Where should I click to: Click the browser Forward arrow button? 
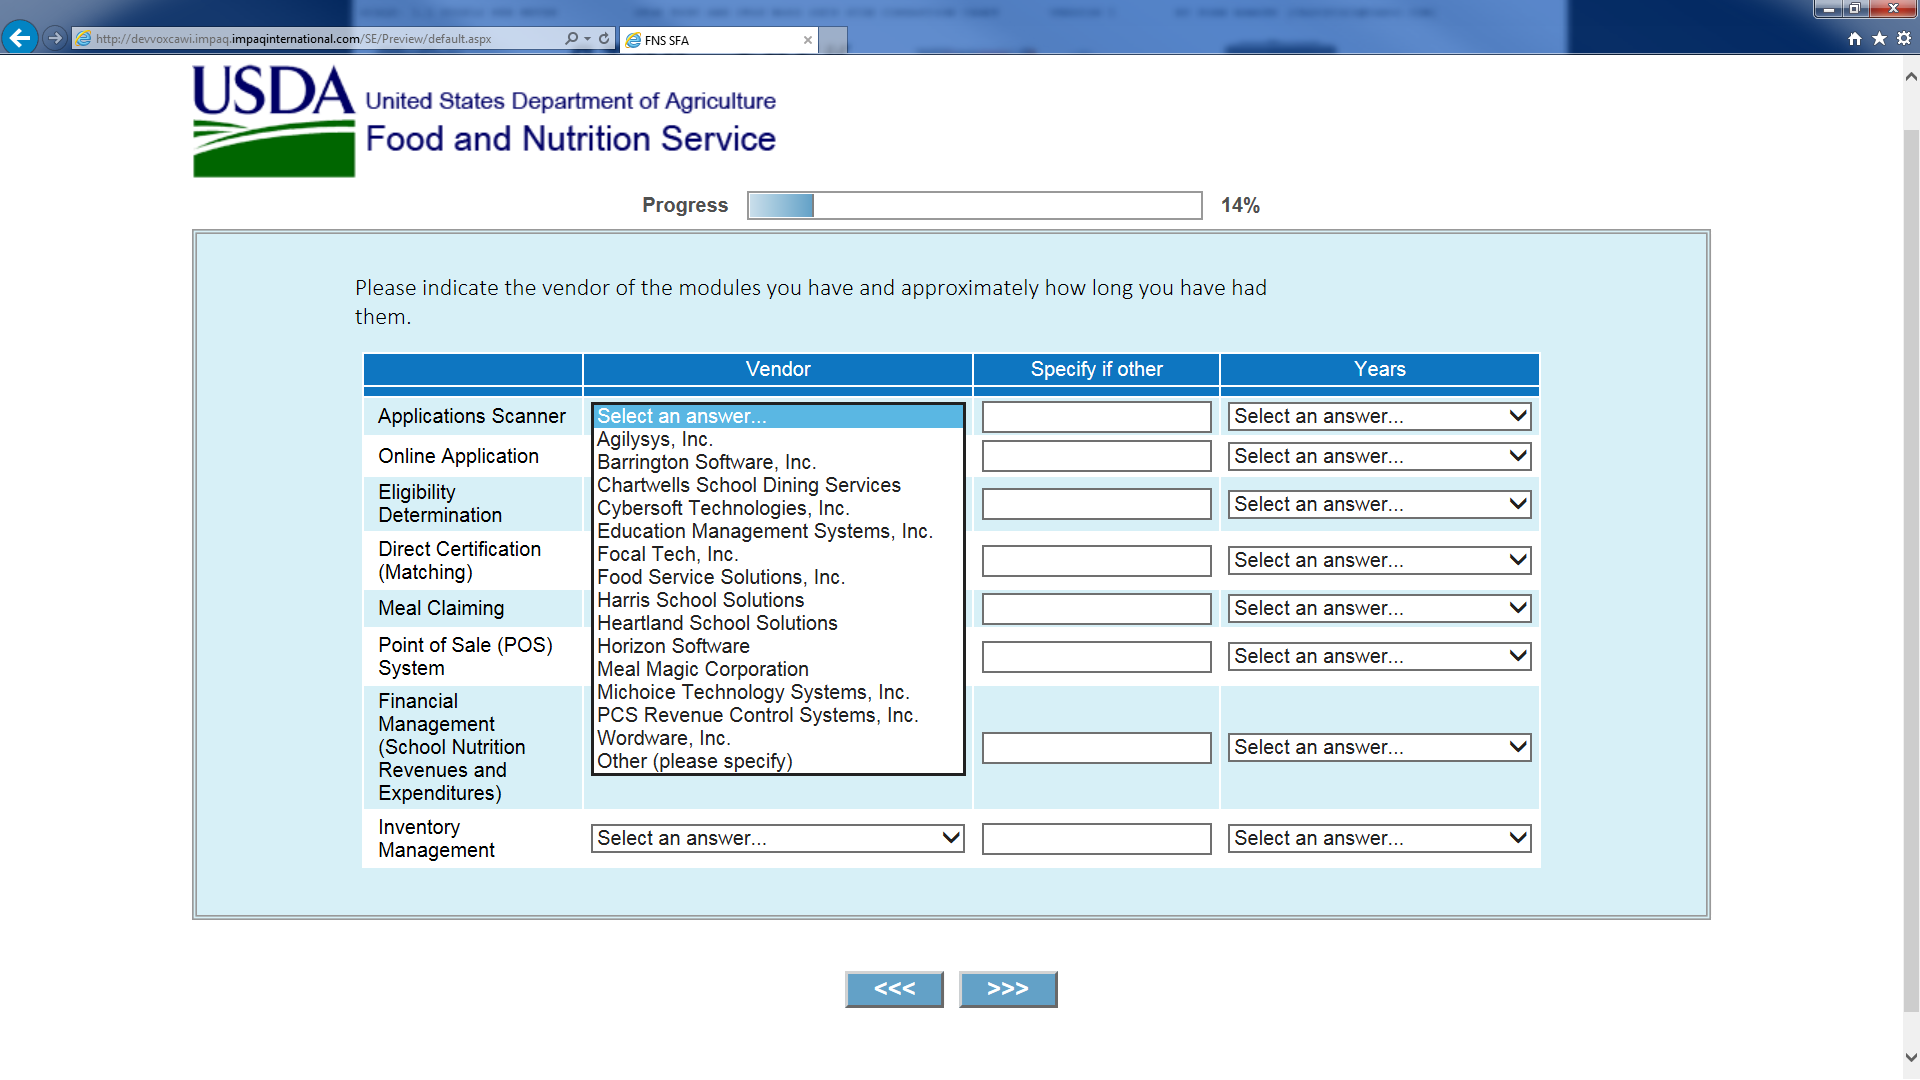click(55, 38)
